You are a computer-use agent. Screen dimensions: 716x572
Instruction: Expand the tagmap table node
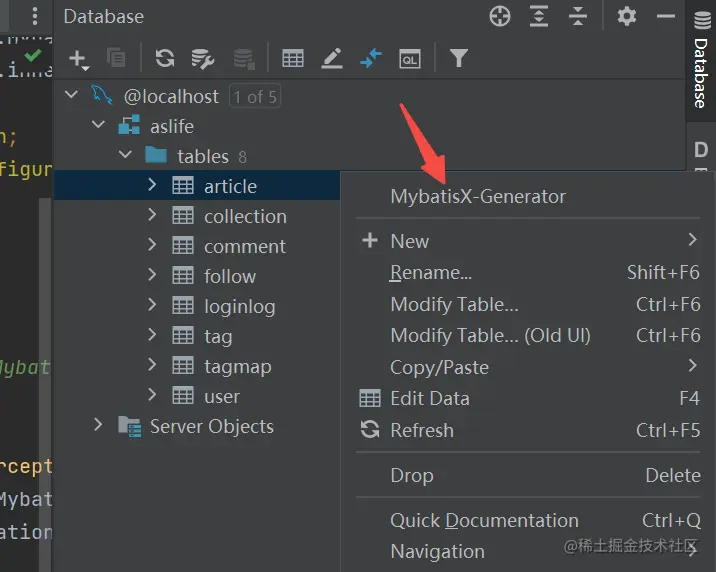tap(152, 365)
